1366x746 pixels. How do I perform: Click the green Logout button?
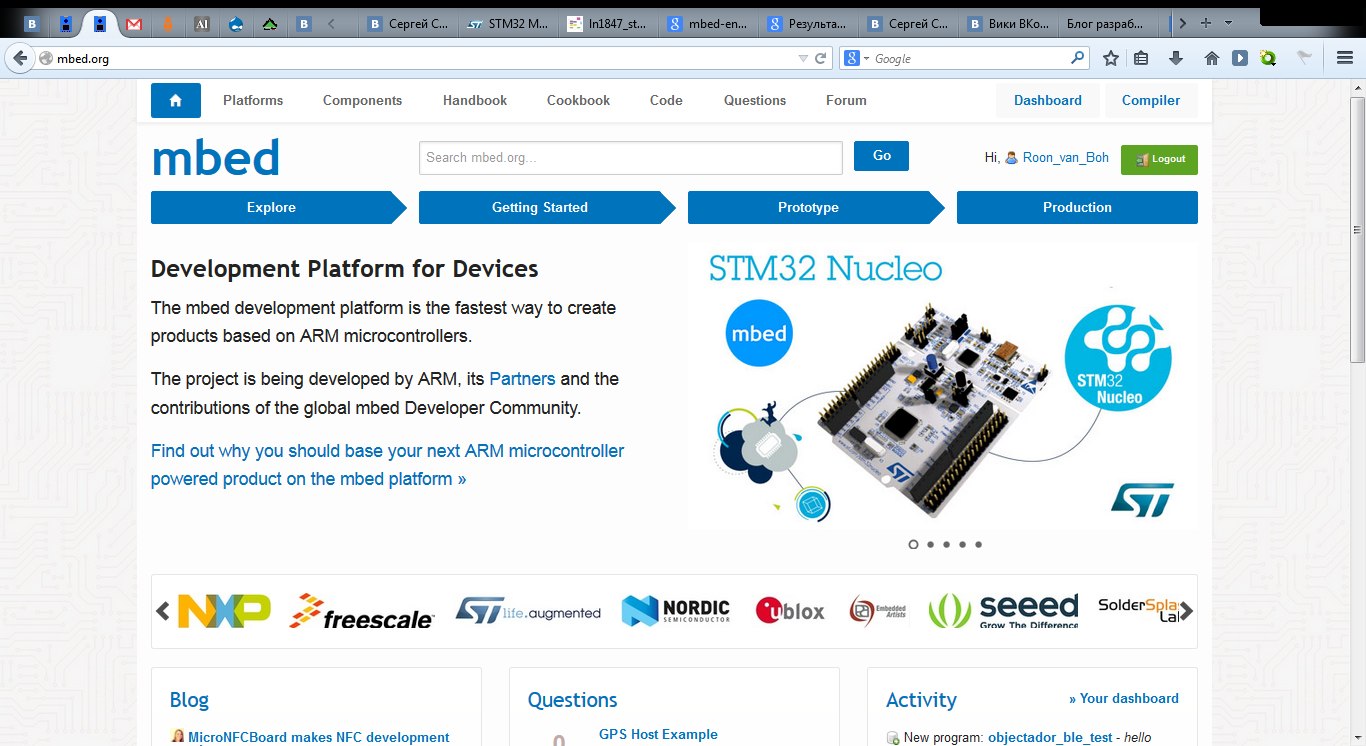pos(1159,159)
